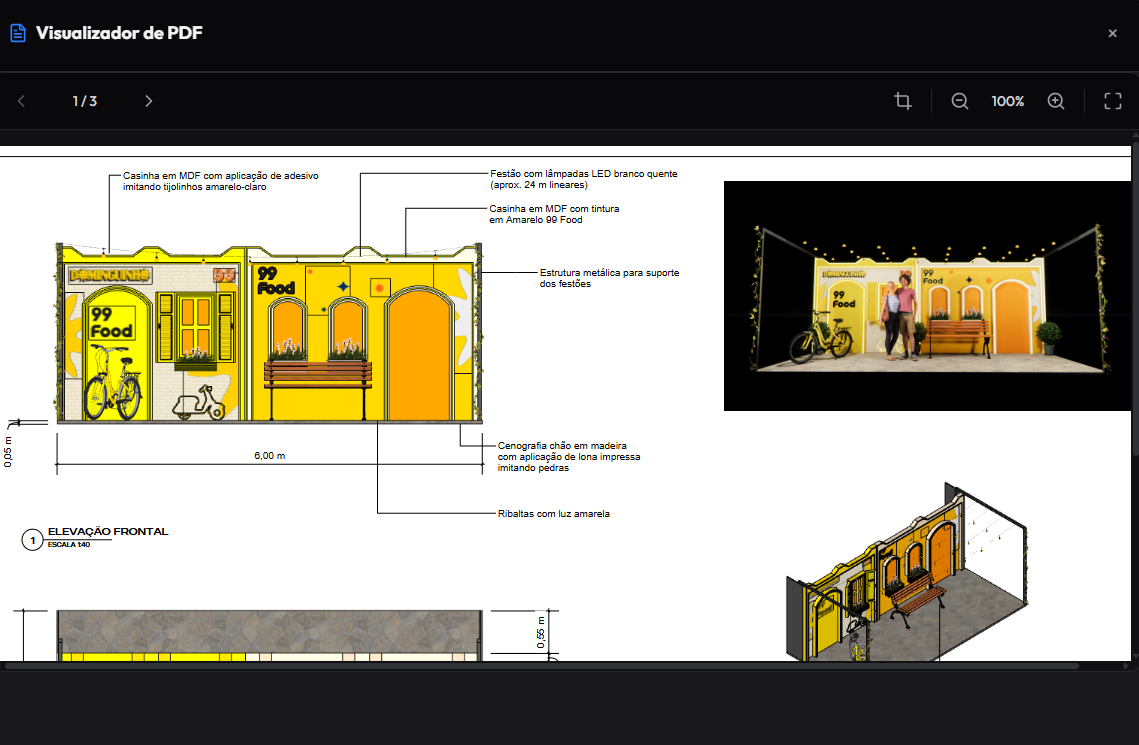Click the 6,00 m dimension text
The width and height of the screenshot is (1139, 745).
coord(269,456)
